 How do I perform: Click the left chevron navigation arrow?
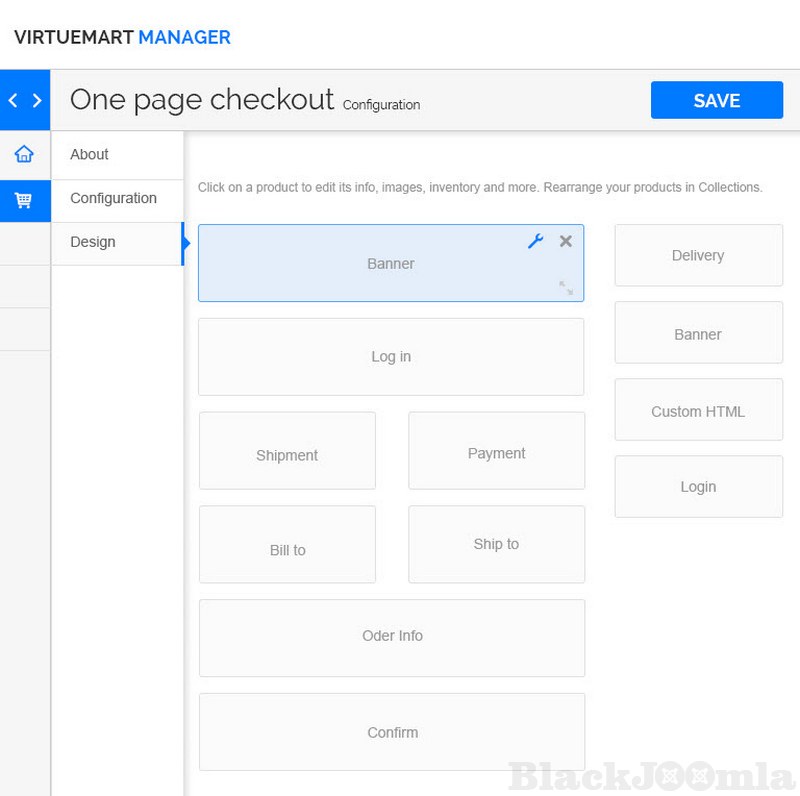[13, 100]
